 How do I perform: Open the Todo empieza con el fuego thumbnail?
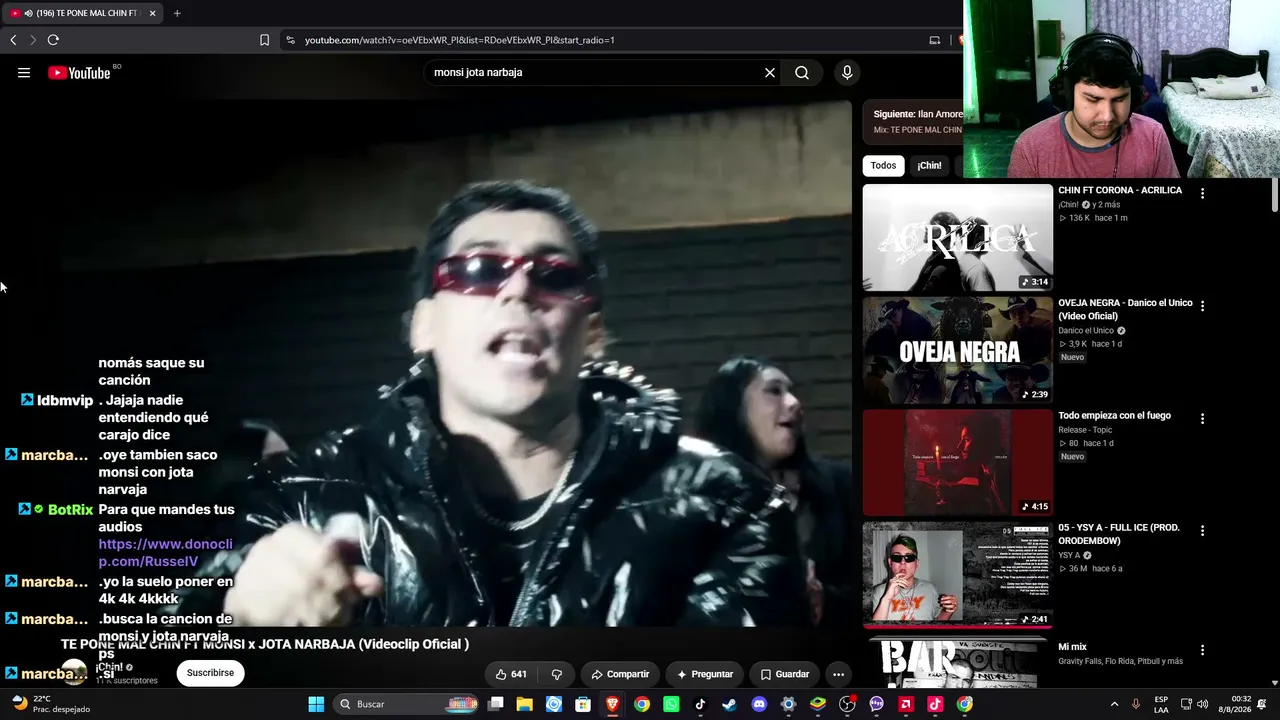[x=958, y=463]
